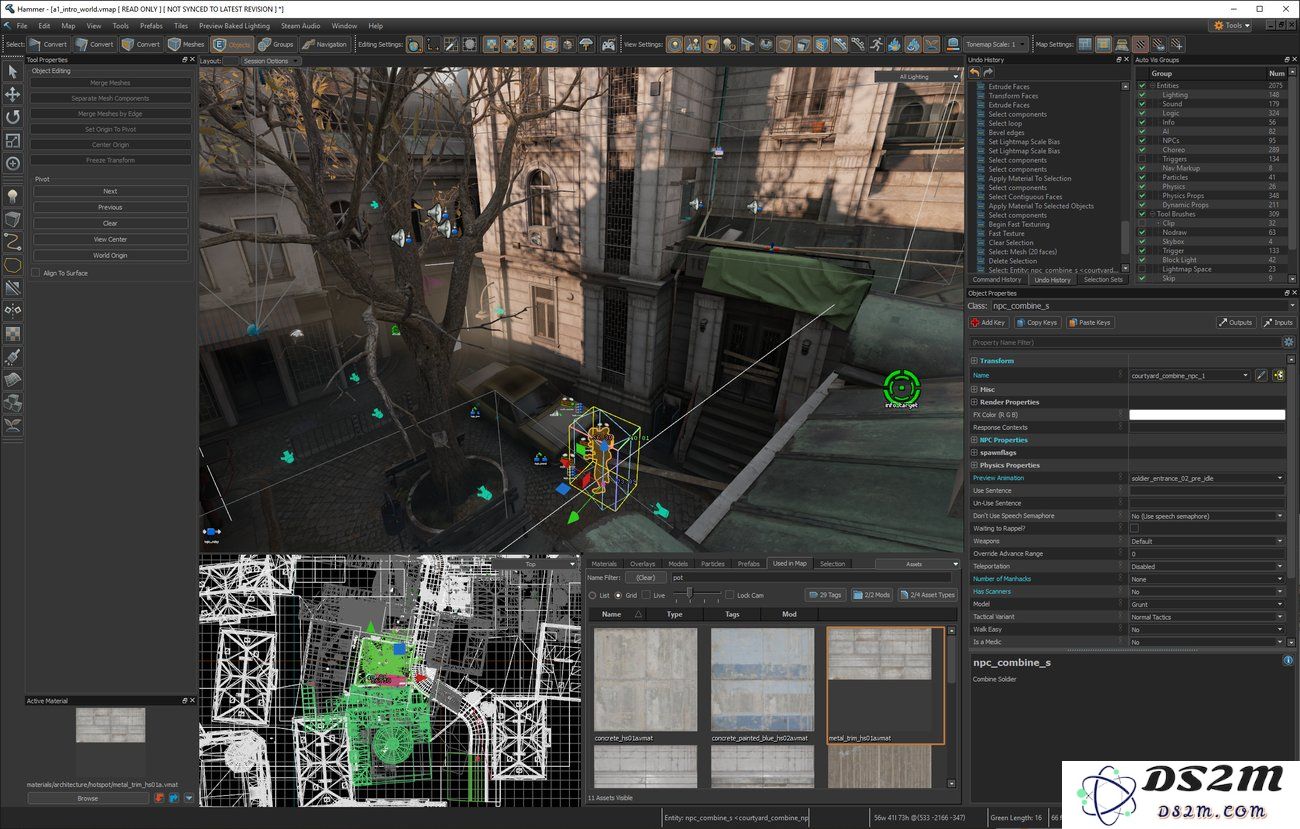Enable the Lock Cam checkbox

coord(729,595)
